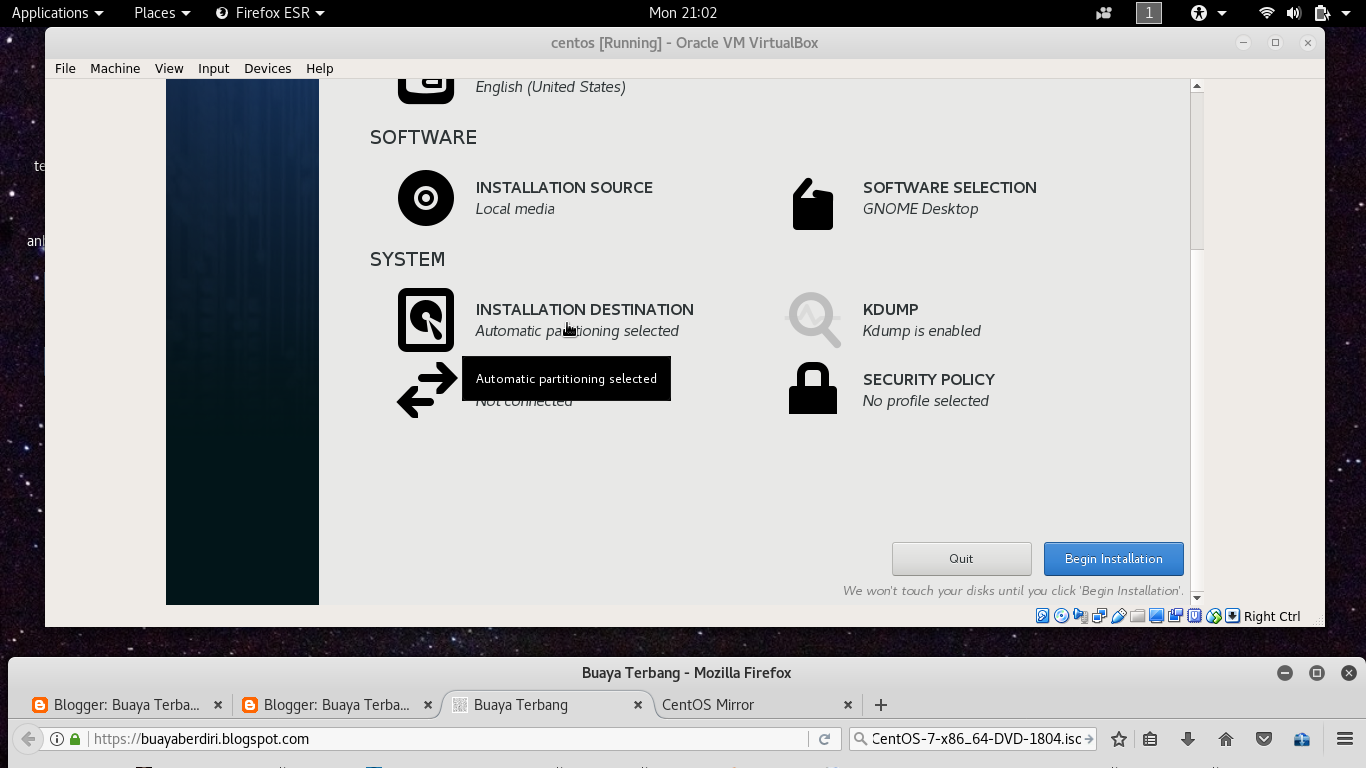The height and width of the screenshot is (768, 1366).
Task: Click the display indicator in VirtualBox status bar
Action: pyautogui.click(x=1157, y=616)
